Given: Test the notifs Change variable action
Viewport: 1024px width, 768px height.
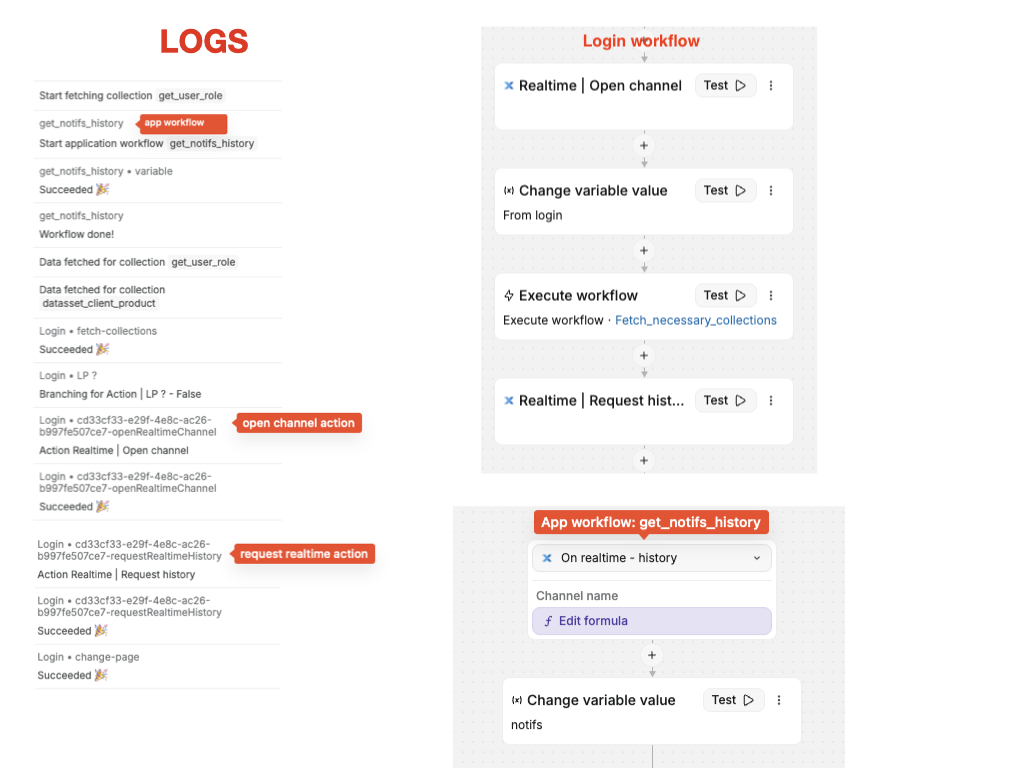Looking at the screenshot, I should 733,701.
